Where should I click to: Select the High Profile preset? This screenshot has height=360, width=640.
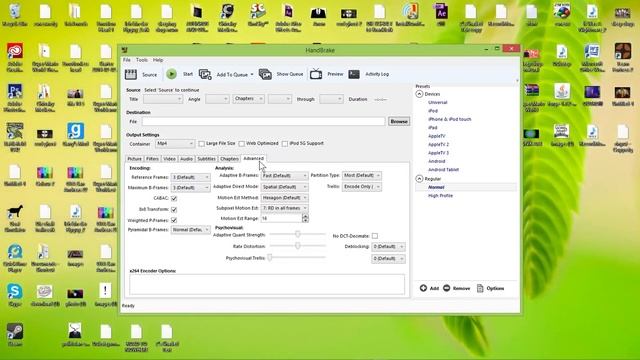coord(440,196)
